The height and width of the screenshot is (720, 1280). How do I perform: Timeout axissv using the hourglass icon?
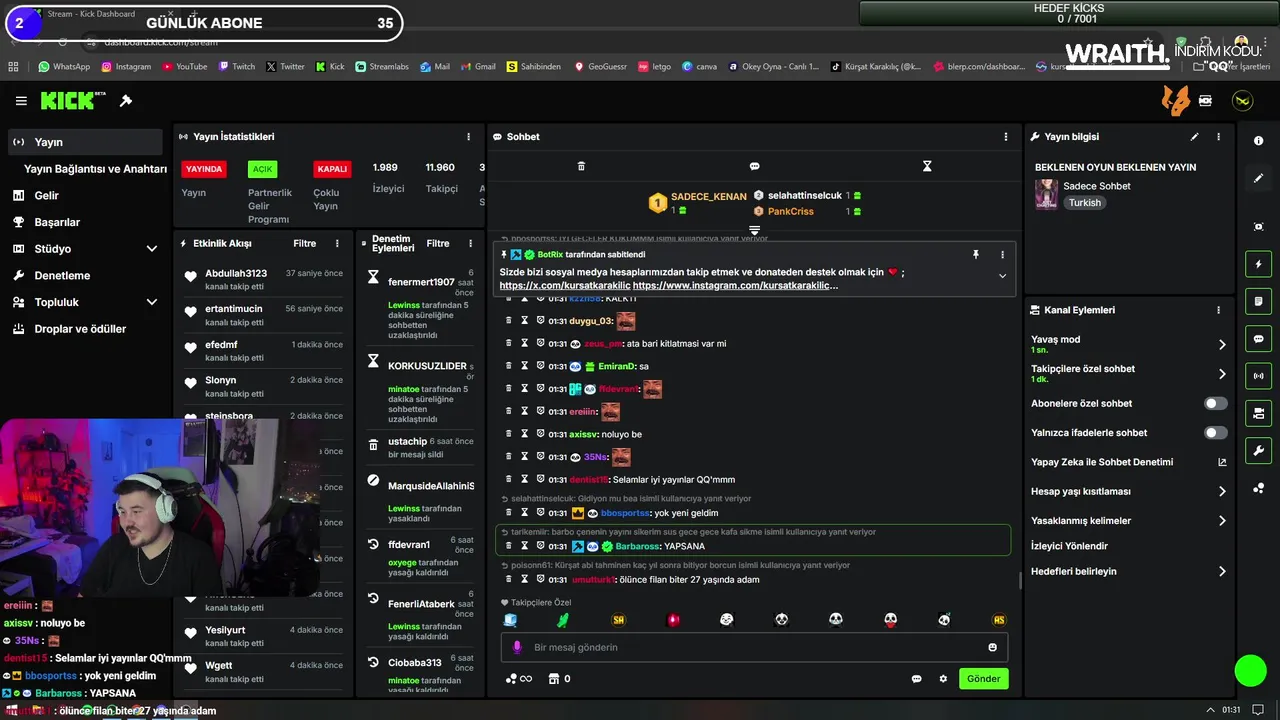click(524, 434)
